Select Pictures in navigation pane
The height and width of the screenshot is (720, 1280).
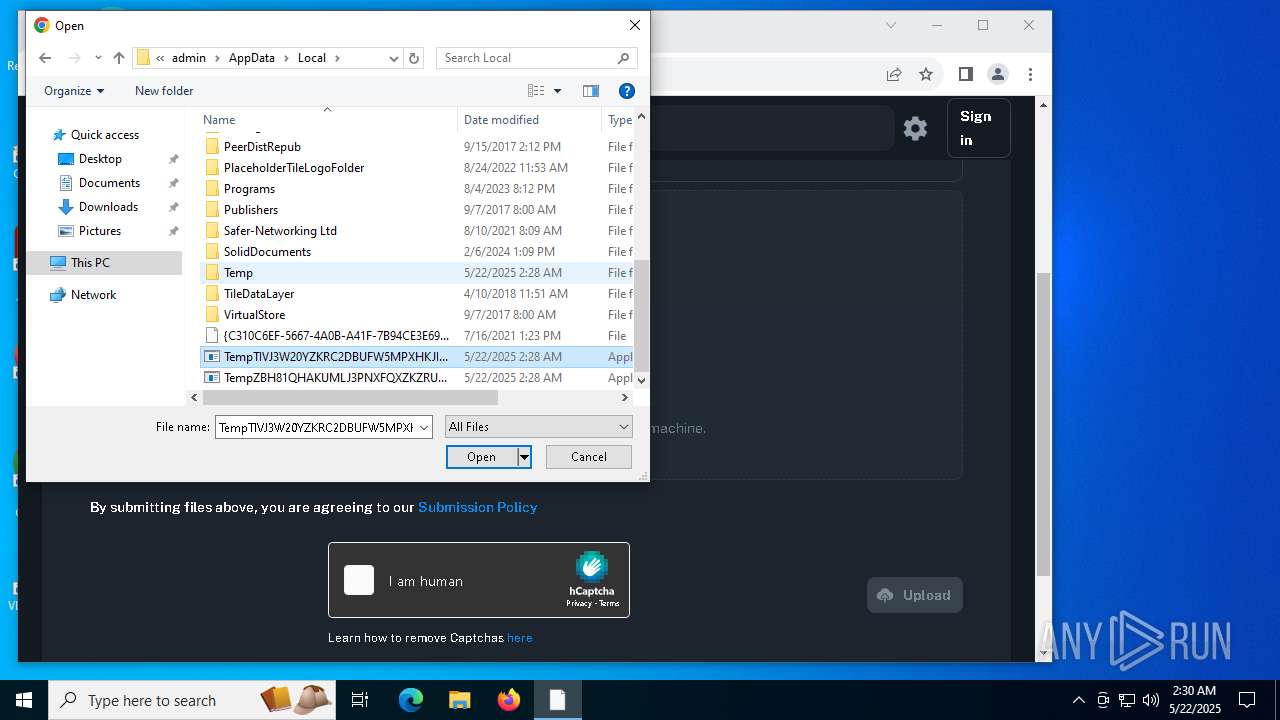pyautogui.click(x=100, y=231)
